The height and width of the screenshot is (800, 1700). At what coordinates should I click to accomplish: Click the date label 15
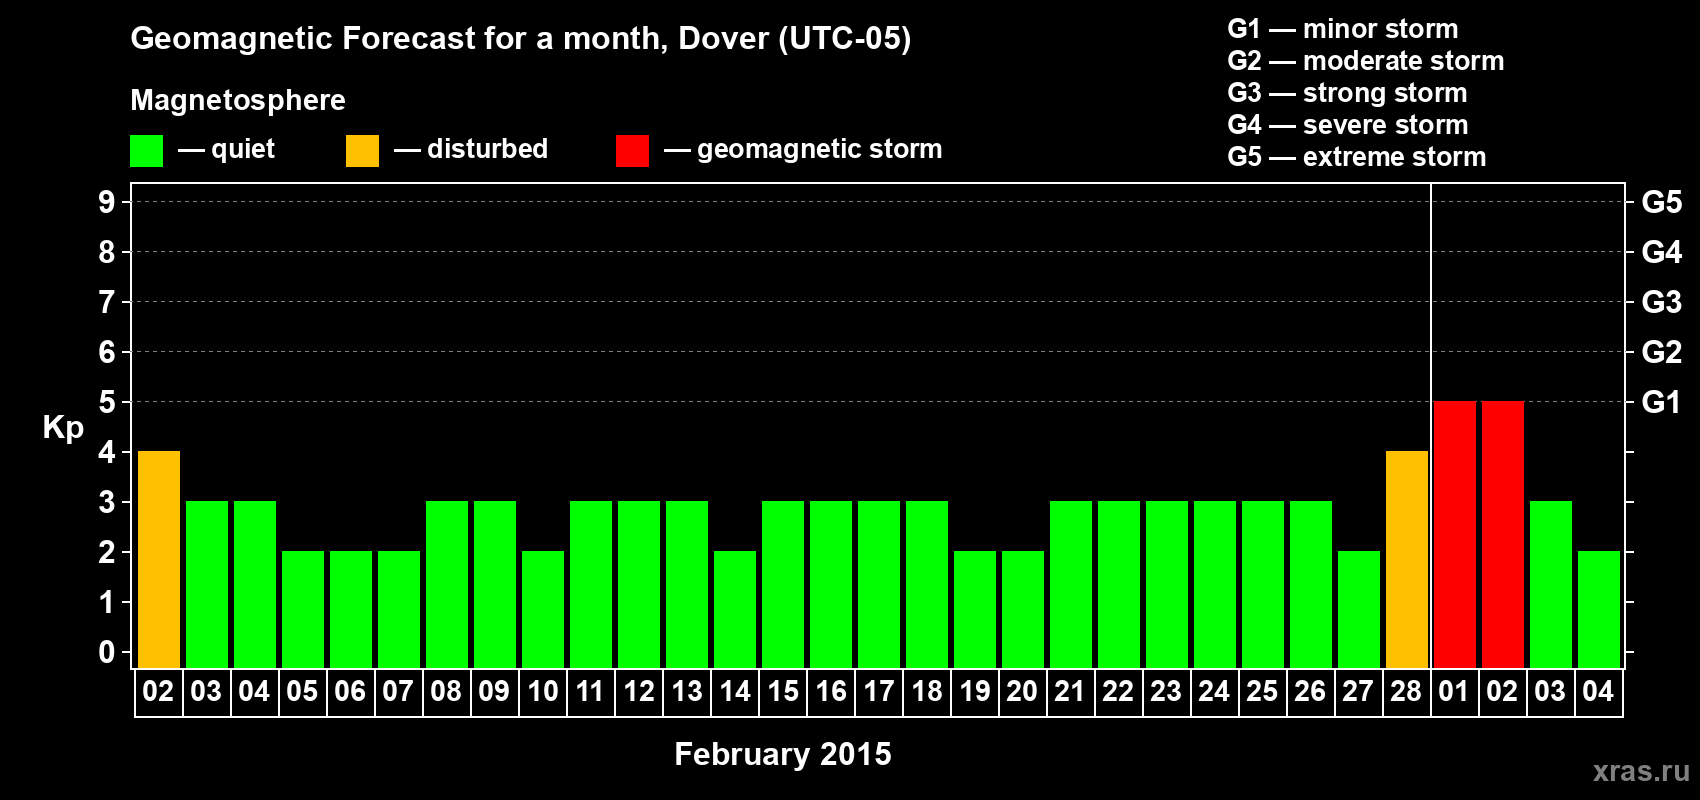783,692
